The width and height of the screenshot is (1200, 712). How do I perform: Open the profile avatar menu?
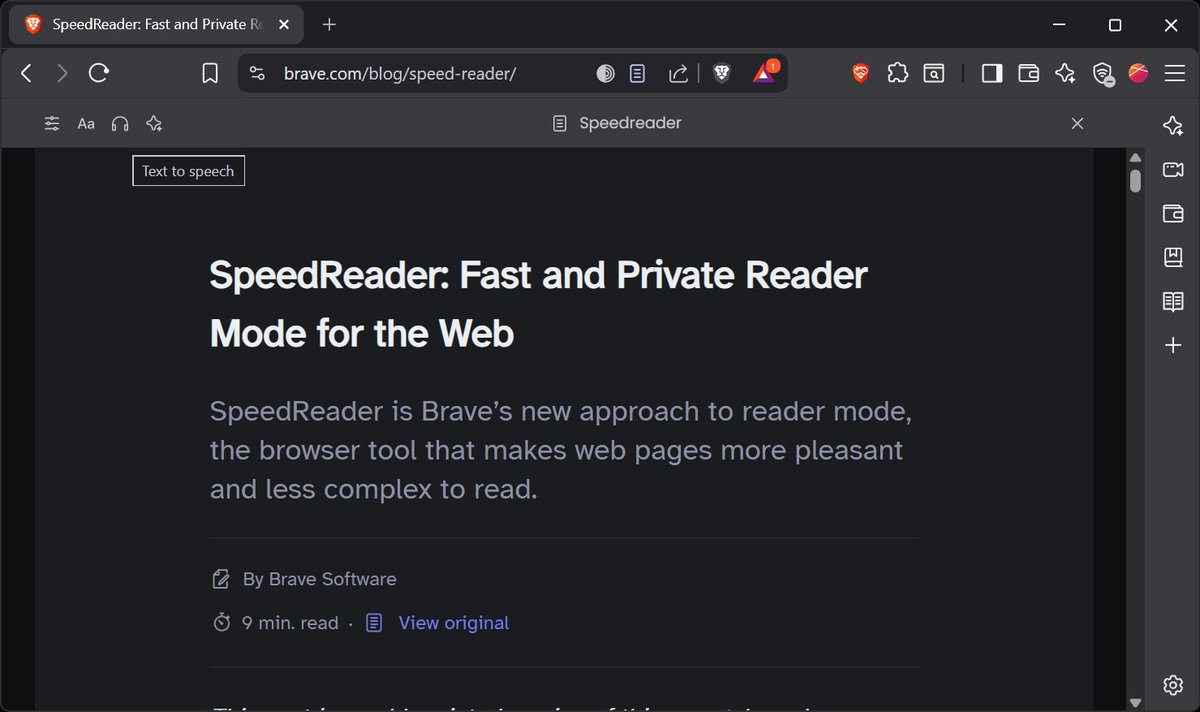tap(1138, 72)
